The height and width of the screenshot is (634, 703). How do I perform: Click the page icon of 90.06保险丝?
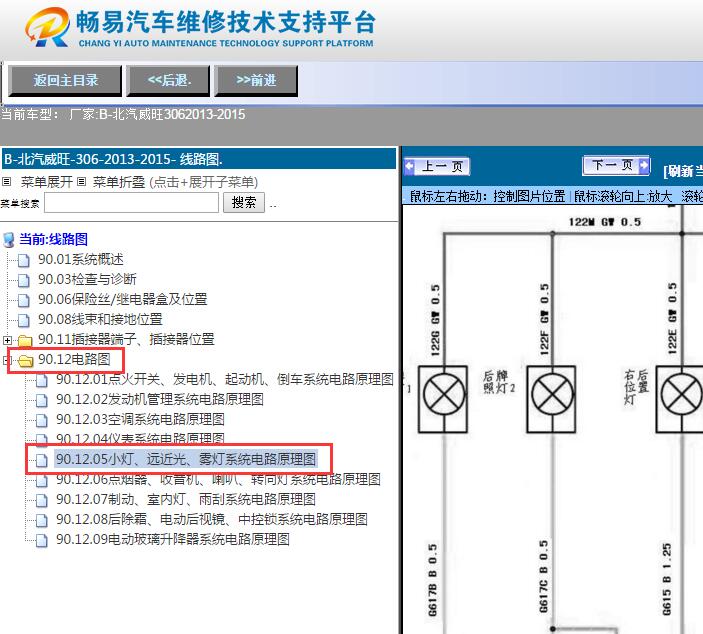(23, 300)
